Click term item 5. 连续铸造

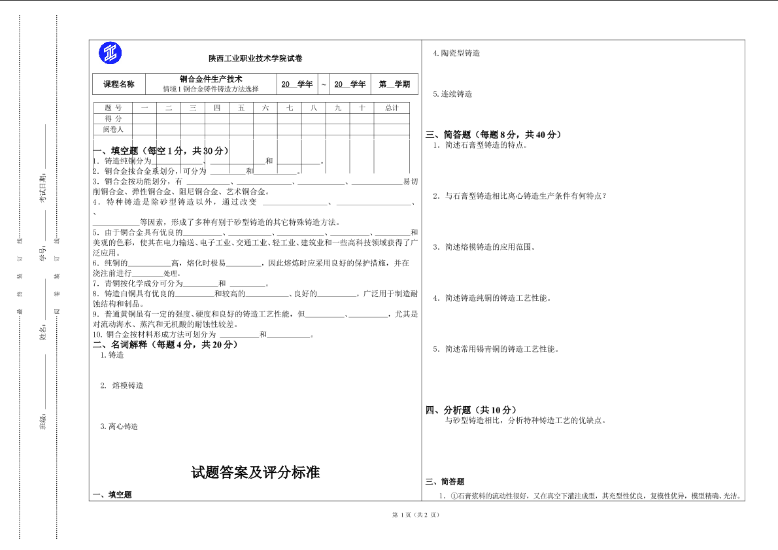[452, 94]
